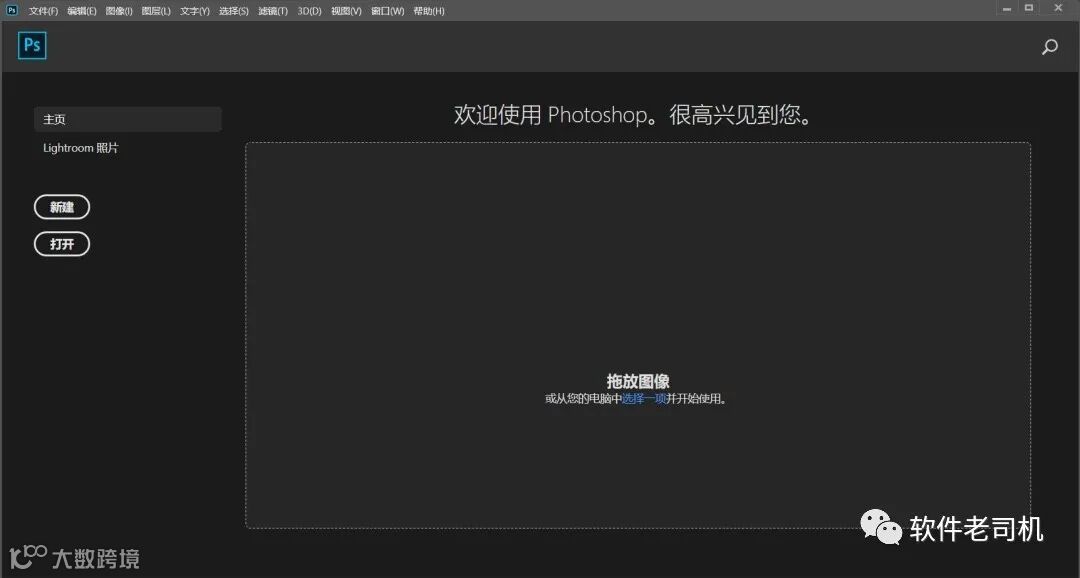1080x578 pixels.
Task: Open the 编辑(E) menu
Action: click(x=82, y=11)
